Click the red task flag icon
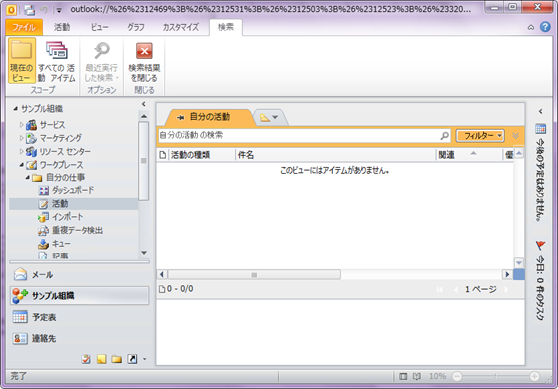Image resolution: width=558 pixels, height=389 pixels. (x=541, y=245)
